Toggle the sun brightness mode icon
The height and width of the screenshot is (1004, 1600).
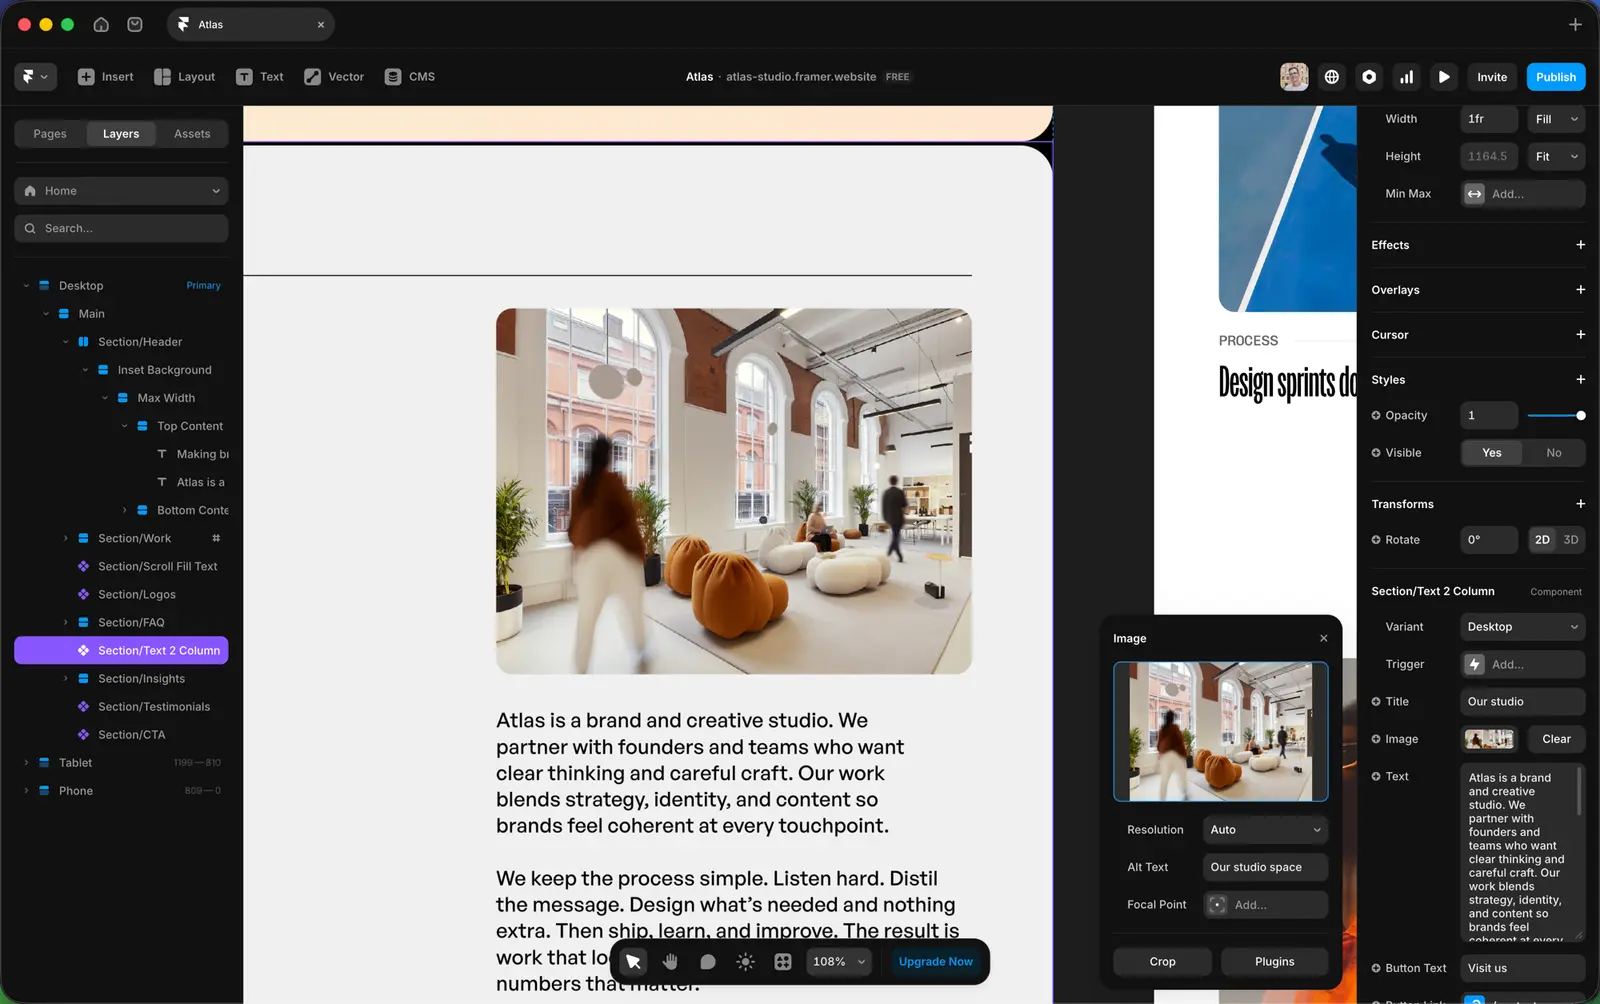pos(745,962)
